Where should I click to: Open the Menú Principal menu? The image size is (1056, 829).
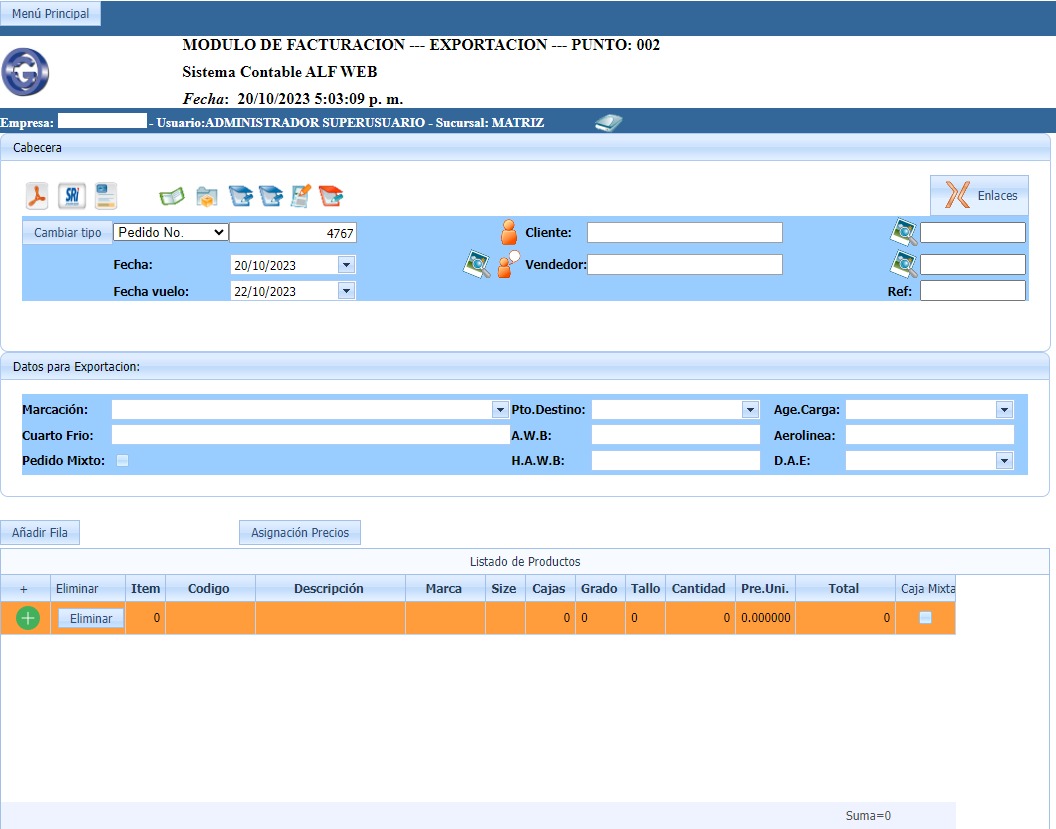(x=50, y=14)
